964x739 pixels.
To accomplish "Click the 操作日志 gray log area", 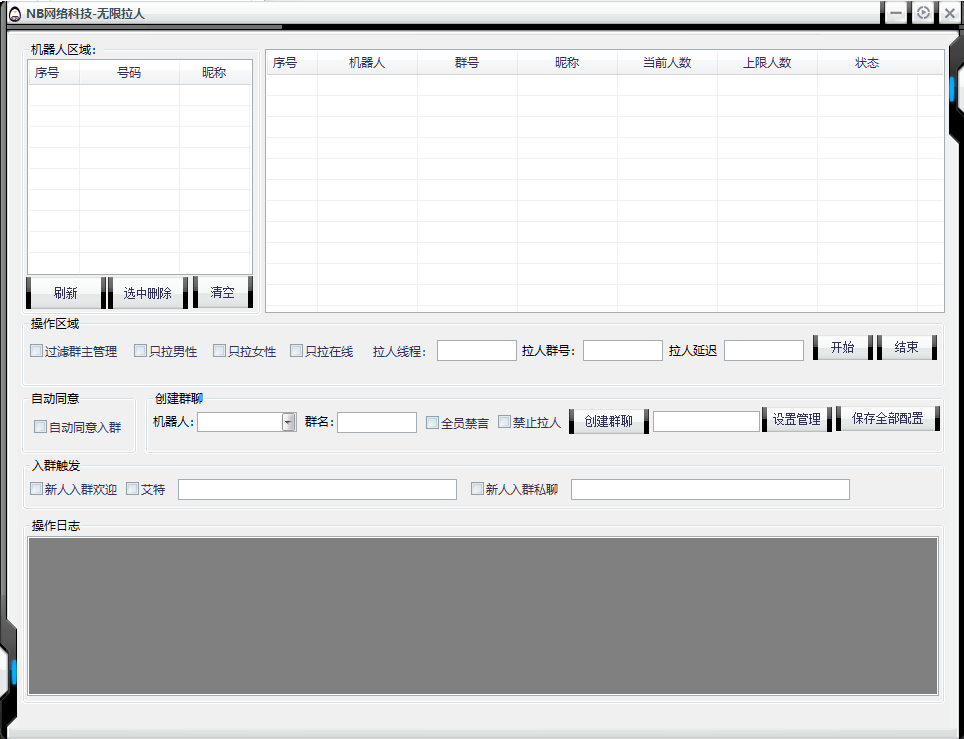I will point(483,616).
